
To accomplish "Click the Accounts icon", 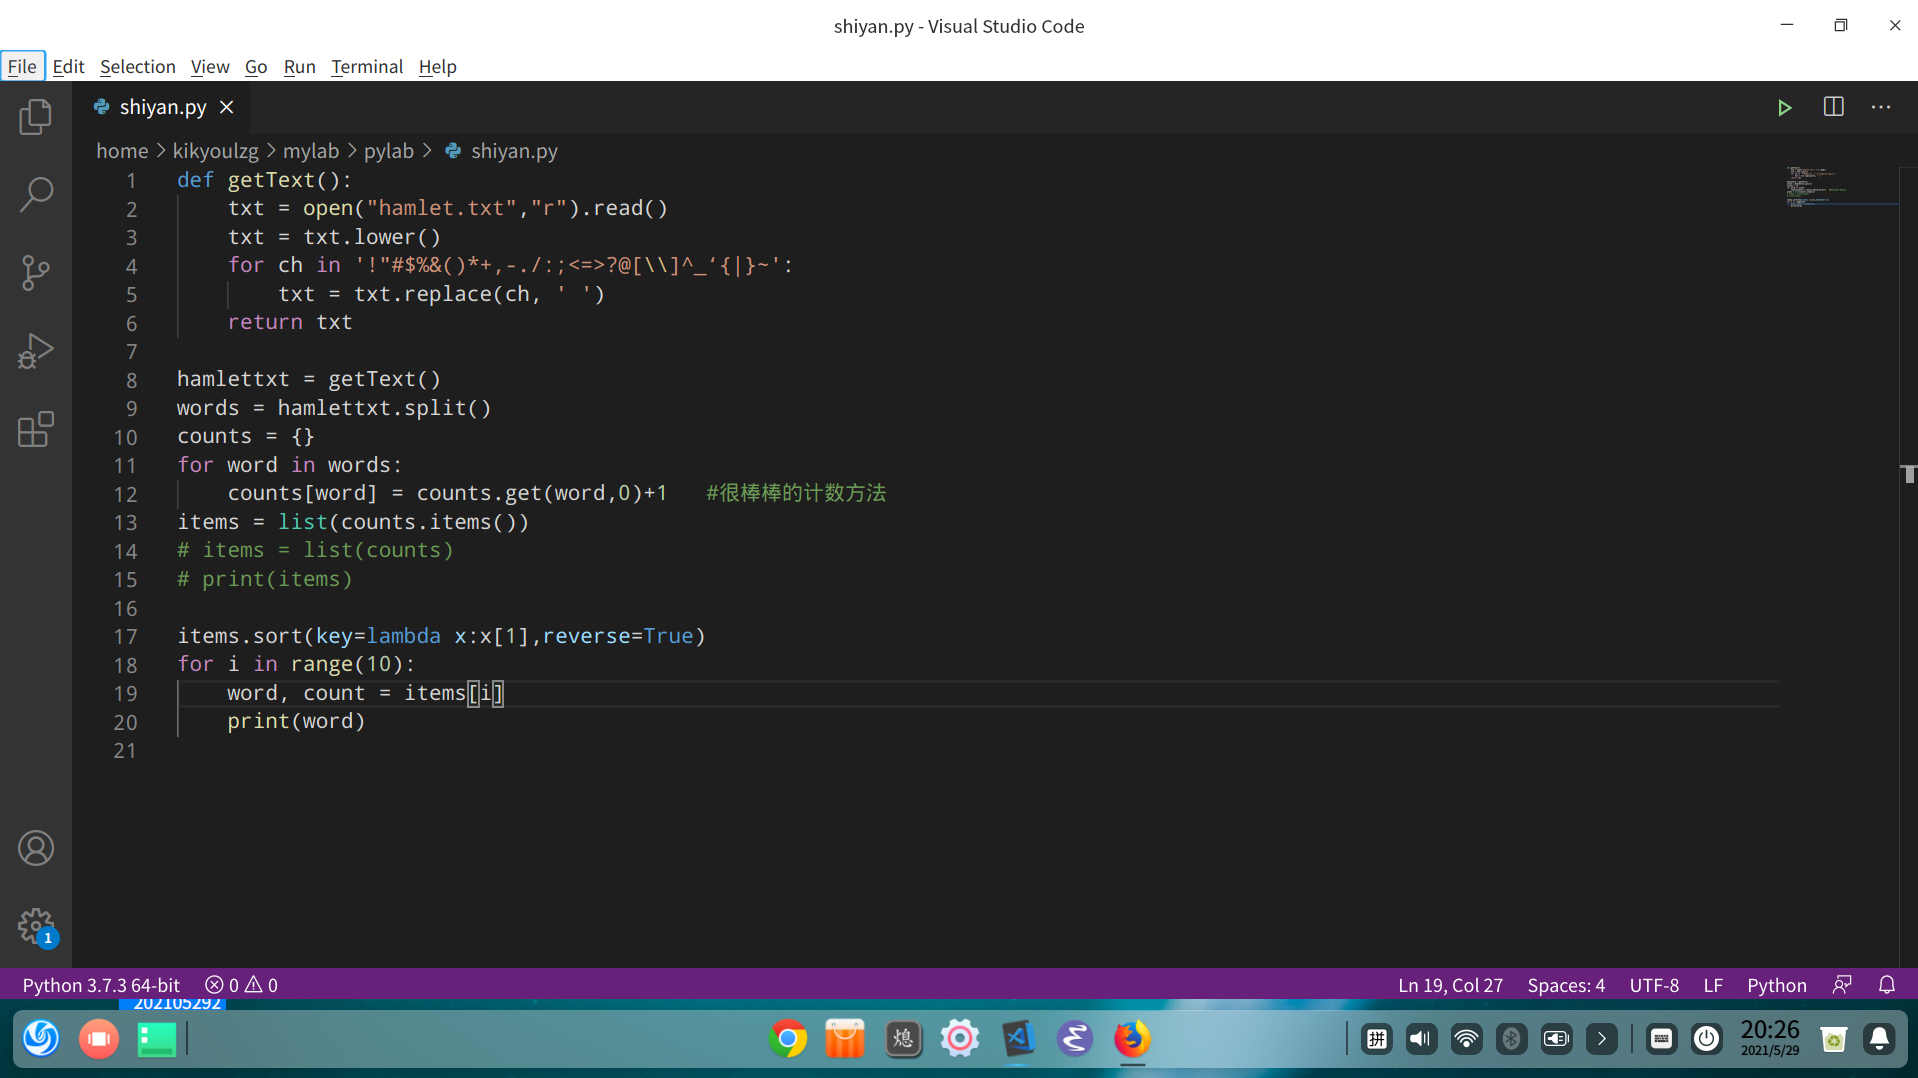I will 36,848.
